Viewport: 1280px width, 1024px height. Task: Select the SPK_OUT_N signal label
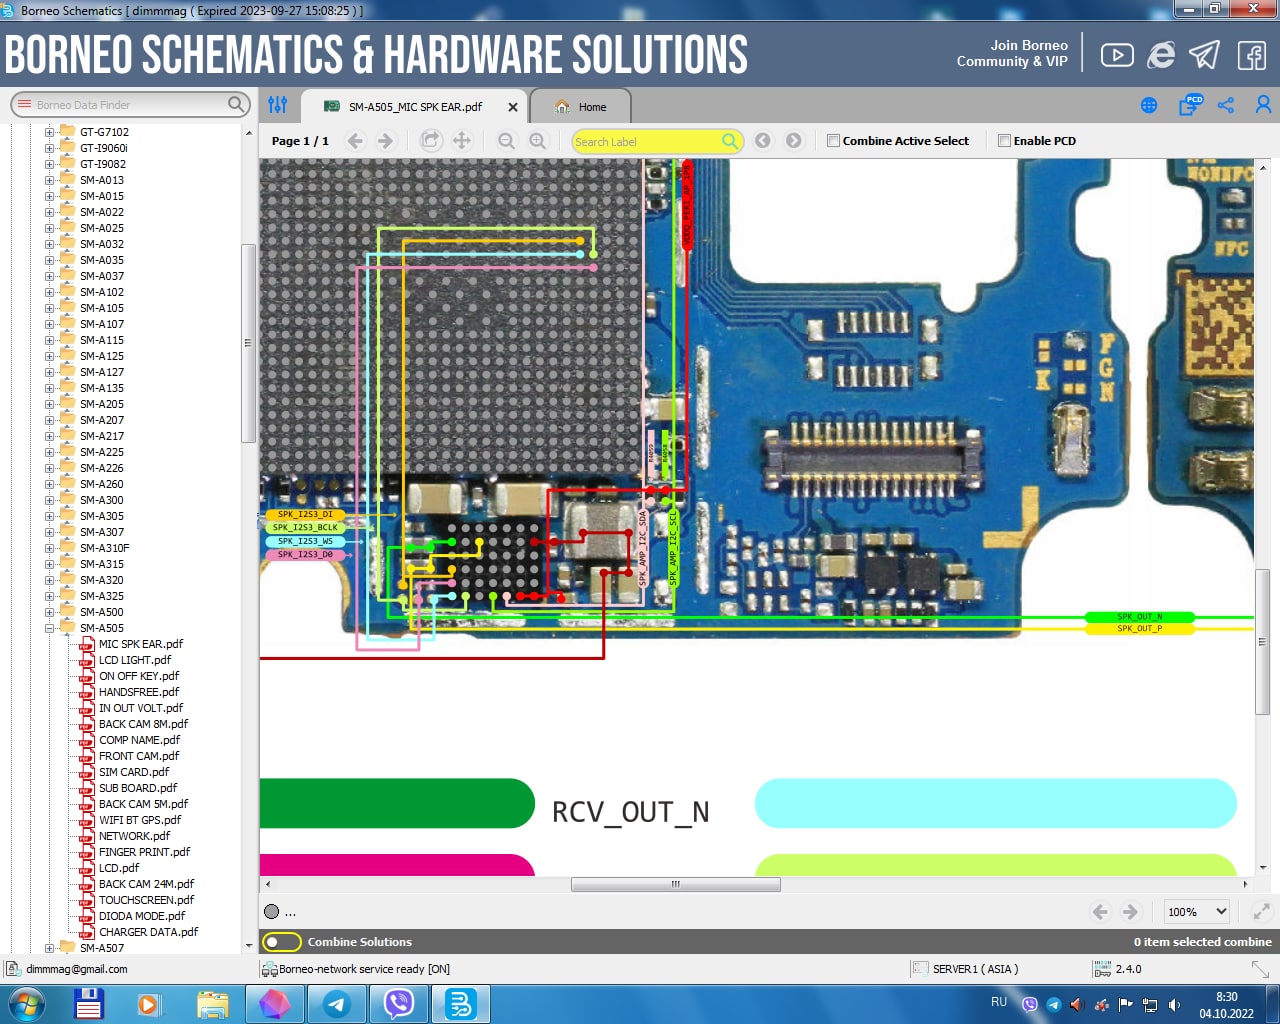tap(1139, 617)
